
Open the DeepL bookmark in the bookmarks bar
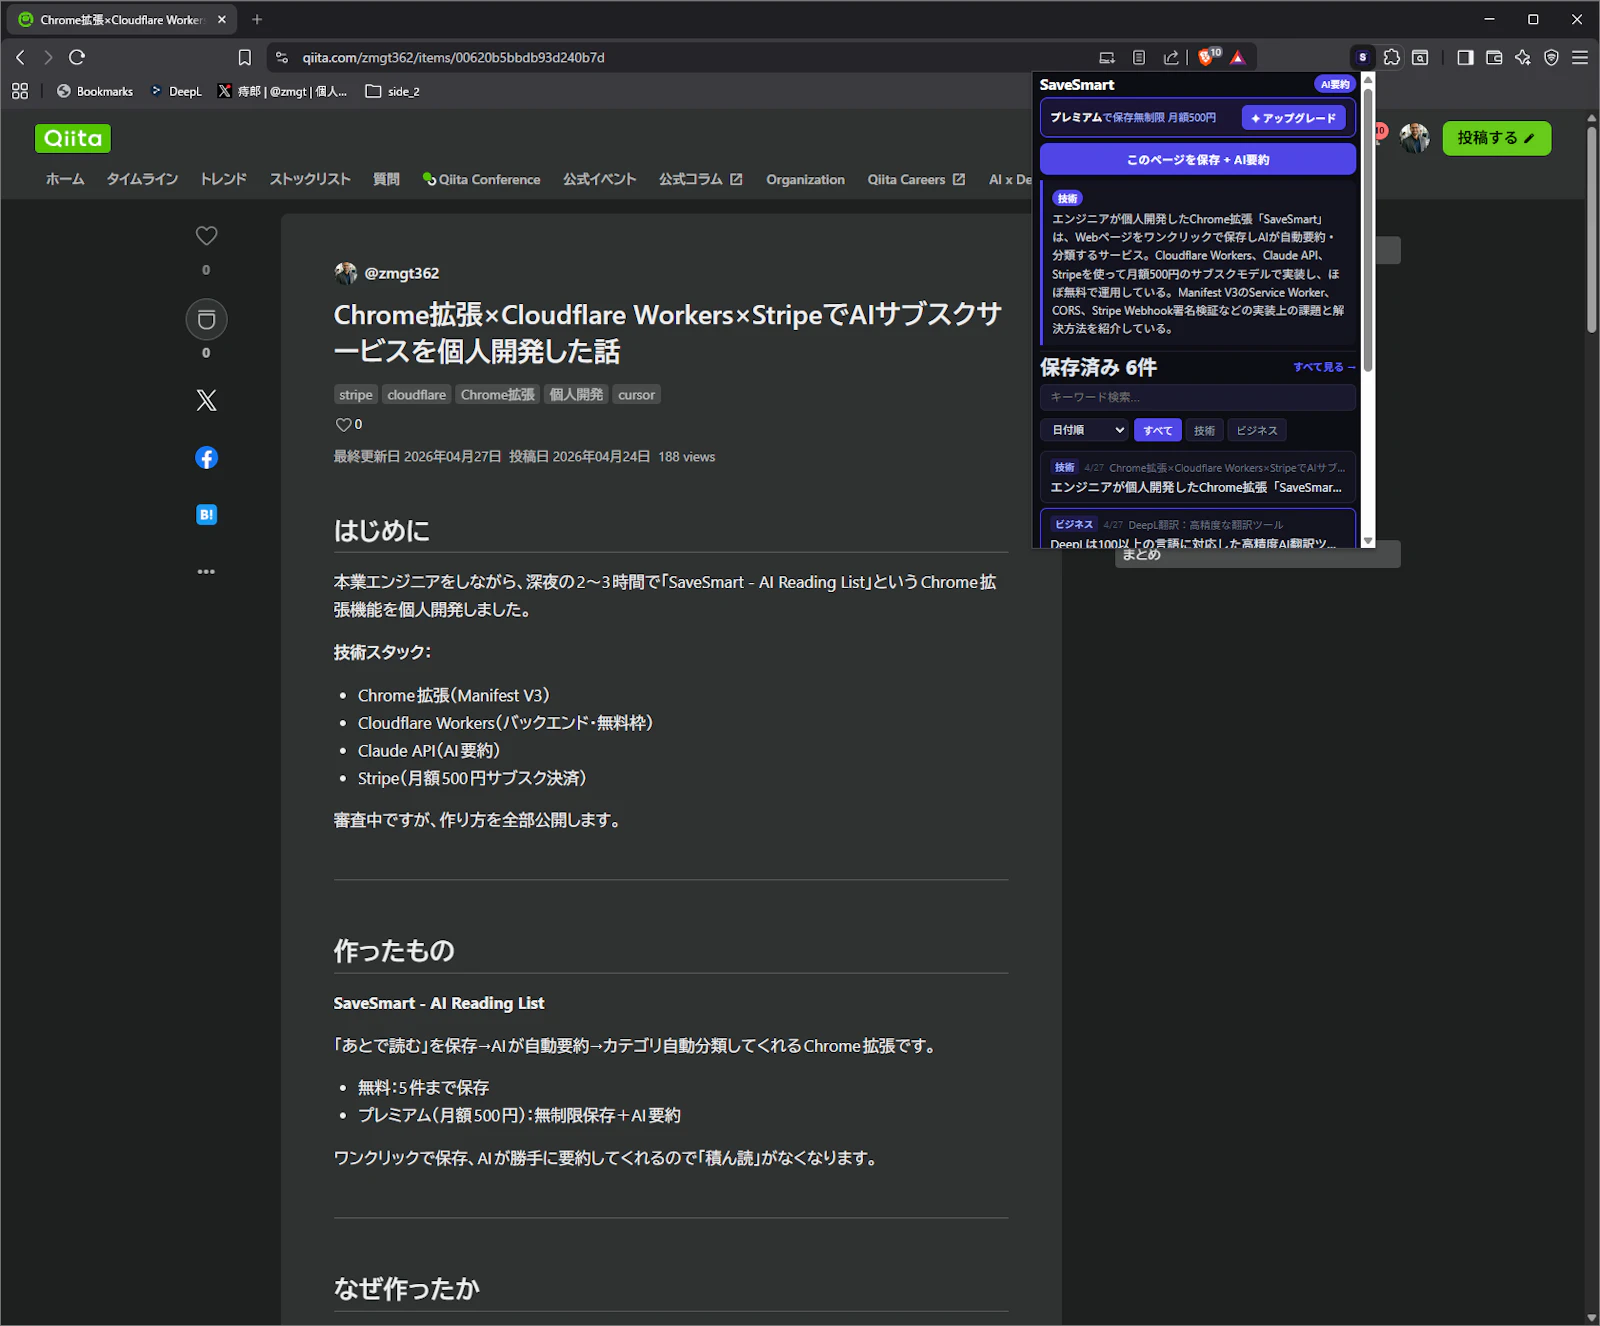pyautogui.click(x=176, y=91)
